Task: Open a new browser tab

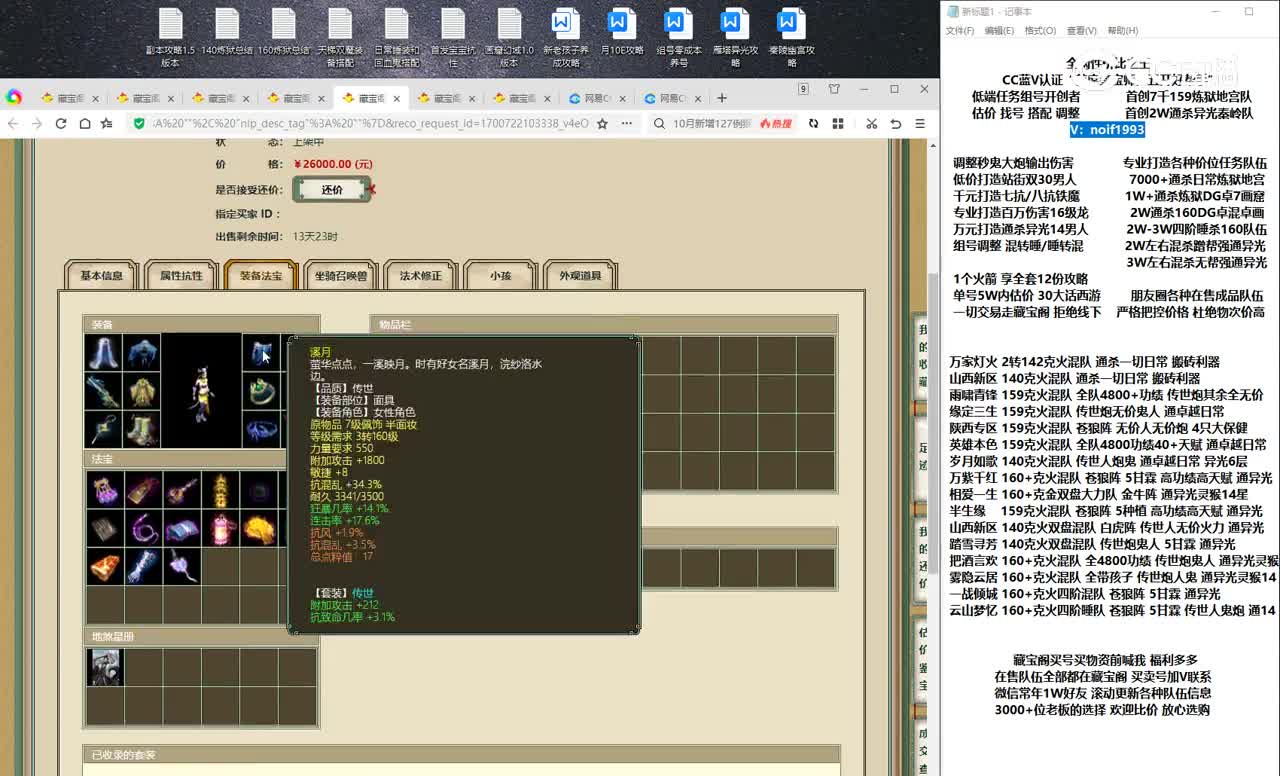Action: coord(722,98)
